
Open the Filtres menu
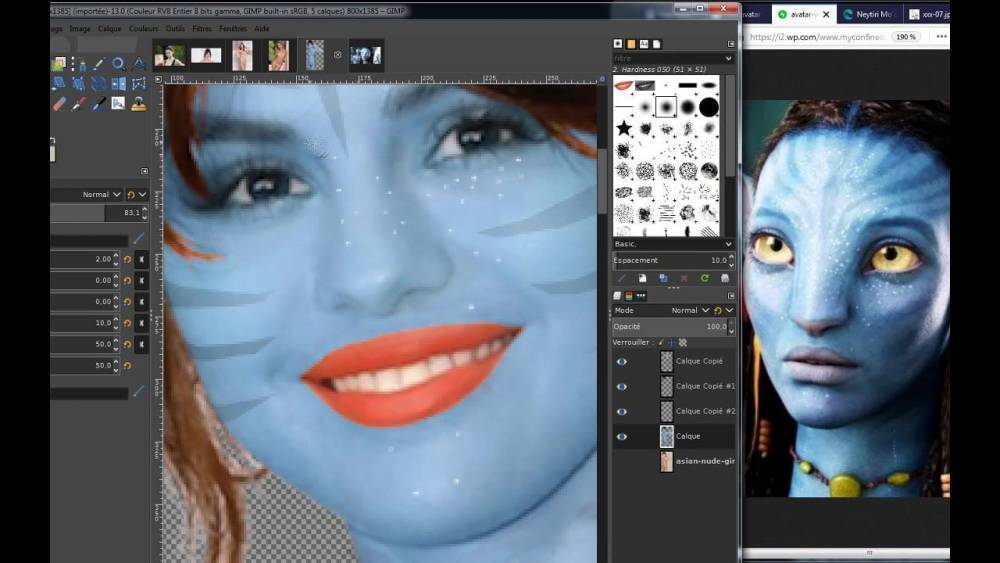pos(202,29)
